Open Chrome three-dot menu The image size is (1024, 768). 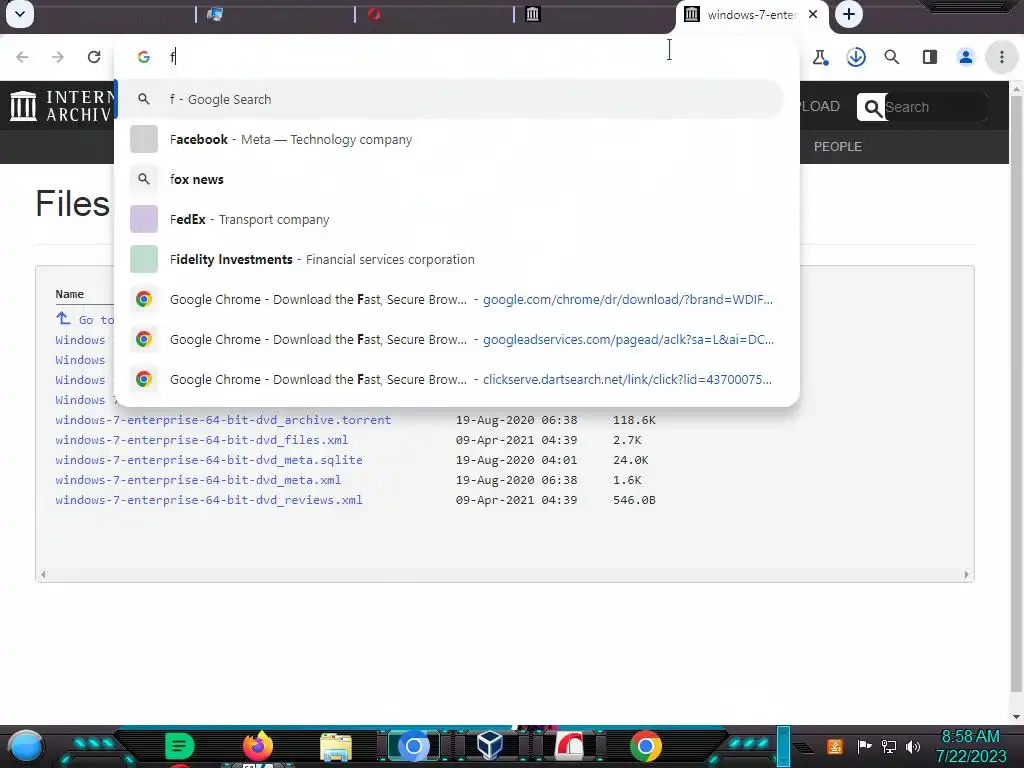(x=1001, y=57)
